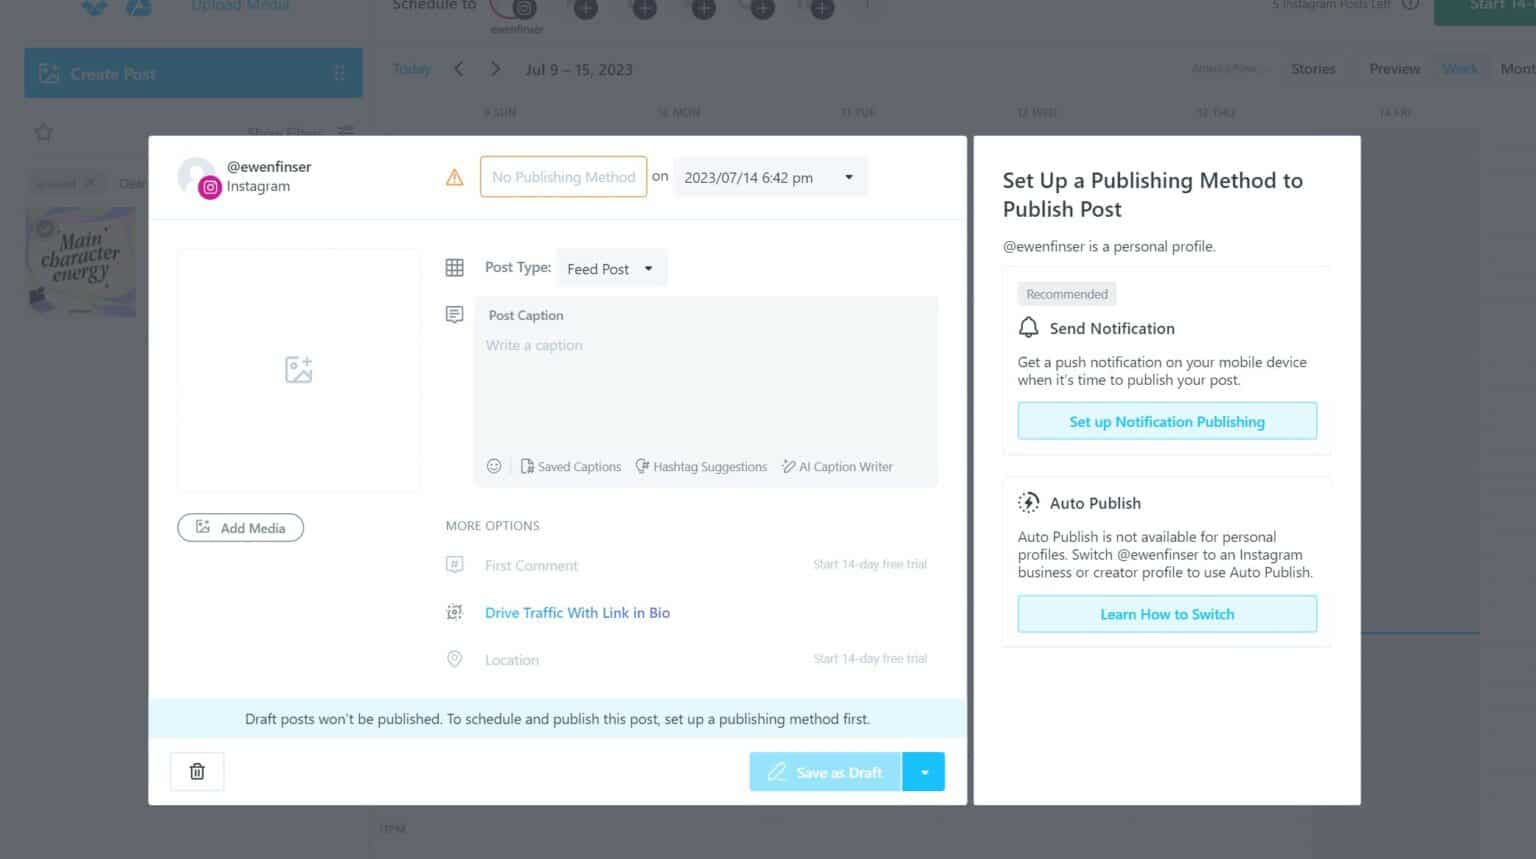The width and height of the screenshot is (1536, 859).
Task: Open the emoji picker in the caption box
Action: point(494,466)
